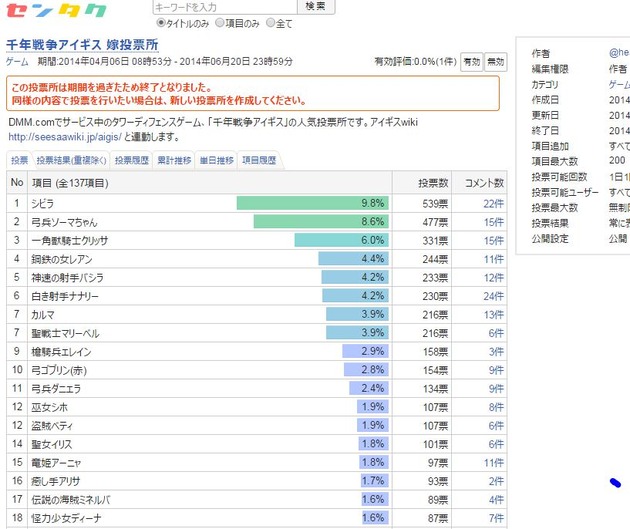Open the 9件 comments for 弓ゴブリン(赤)
630x529 pixels.
pos(496,370)
